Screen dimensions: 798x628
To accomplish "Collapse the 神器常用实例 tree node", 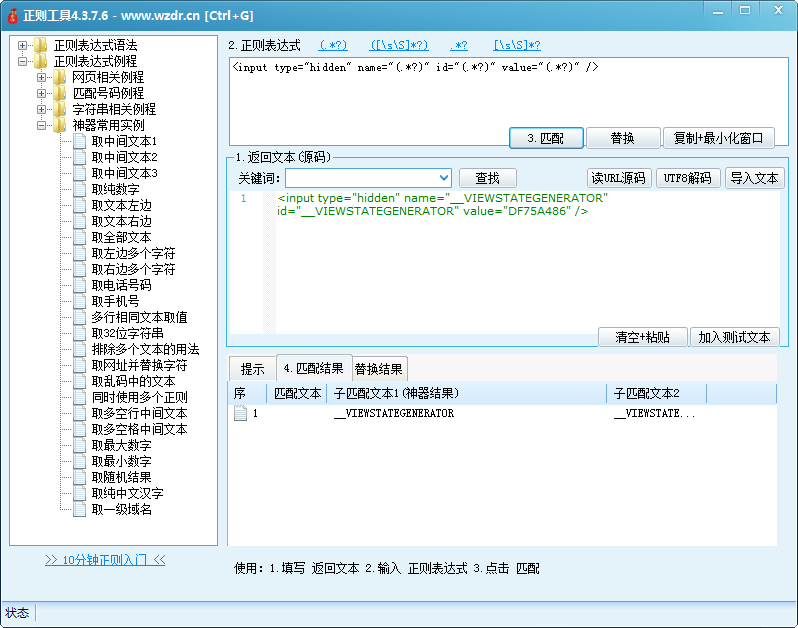I will [41, 125].
